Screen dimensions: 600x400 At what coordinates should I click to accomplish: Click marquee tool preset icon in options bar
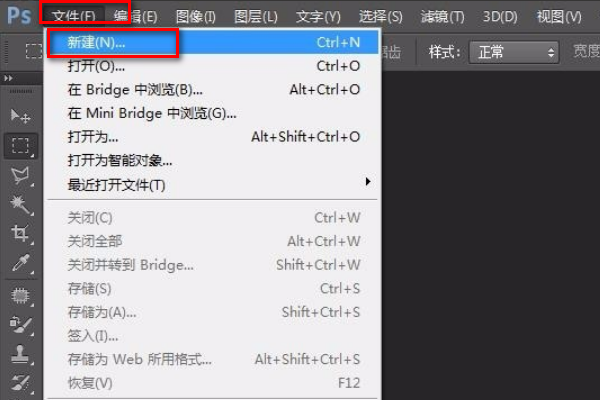(x=34, y=51)
